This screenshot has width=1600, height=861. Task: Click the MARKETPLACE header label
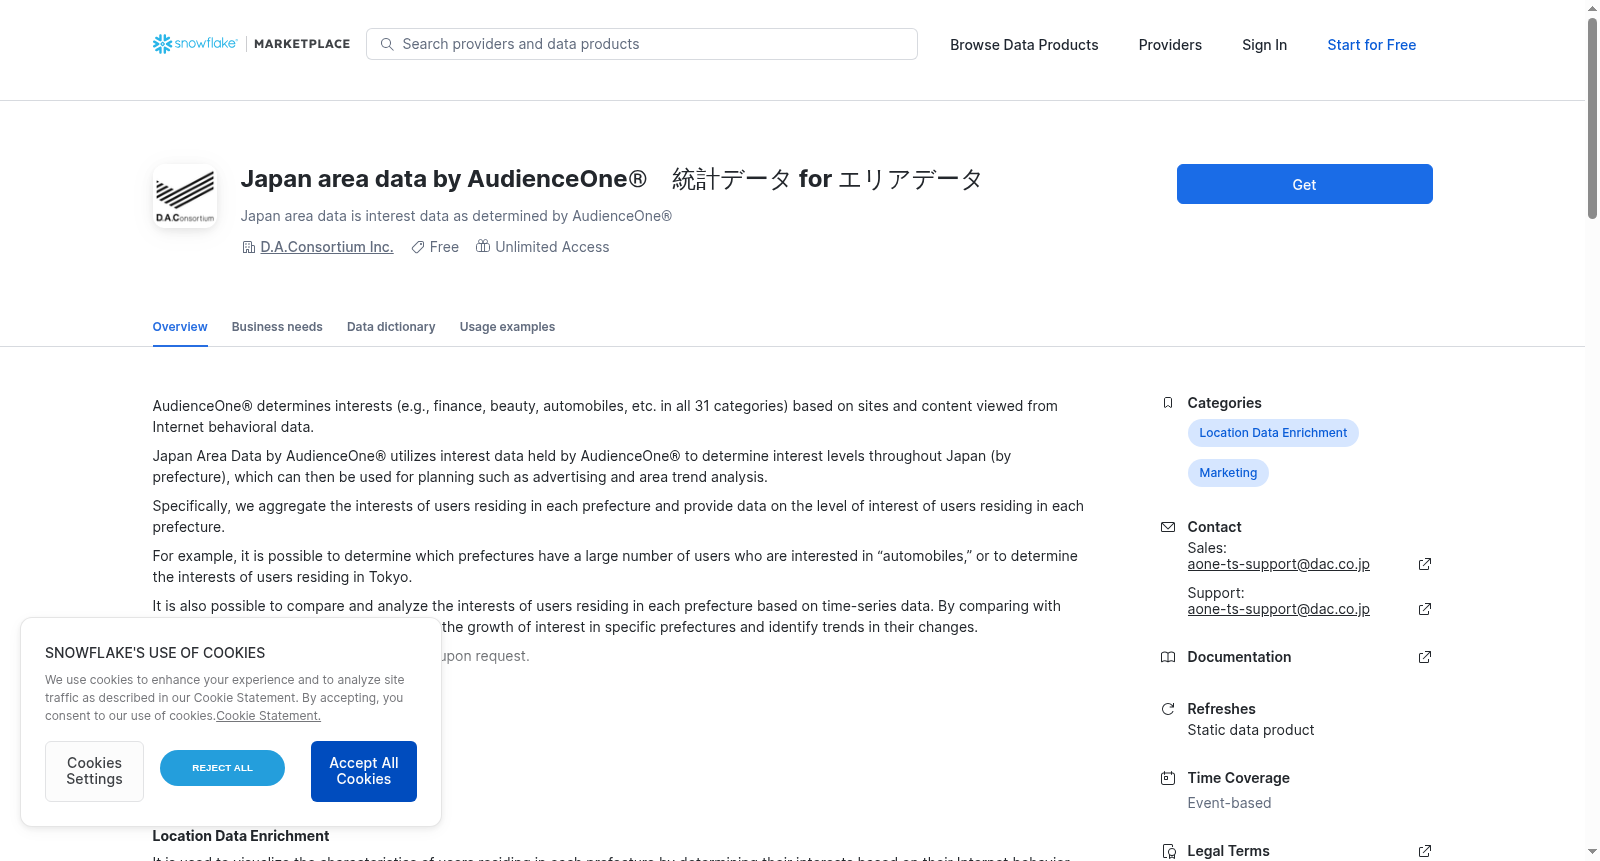[302, 44]
